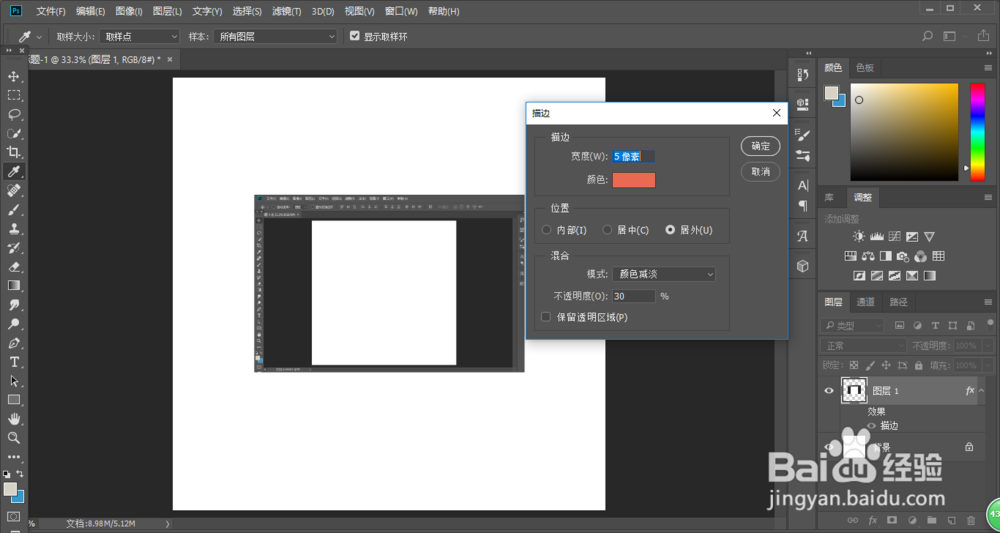The height and width of the screenshot is (533, 1000).
Task: Click the create new layer icon
Action: [x=952, y=521]
